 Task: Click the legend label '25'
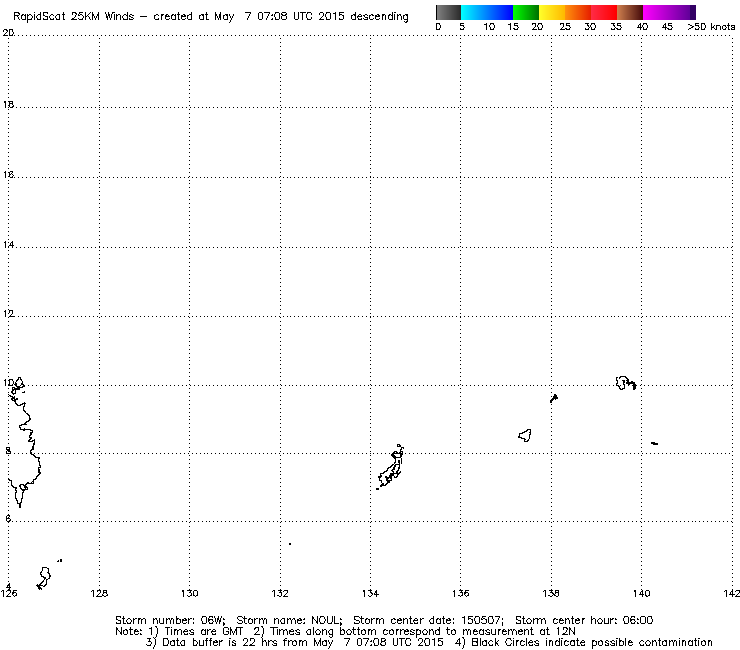coord(565,27)
